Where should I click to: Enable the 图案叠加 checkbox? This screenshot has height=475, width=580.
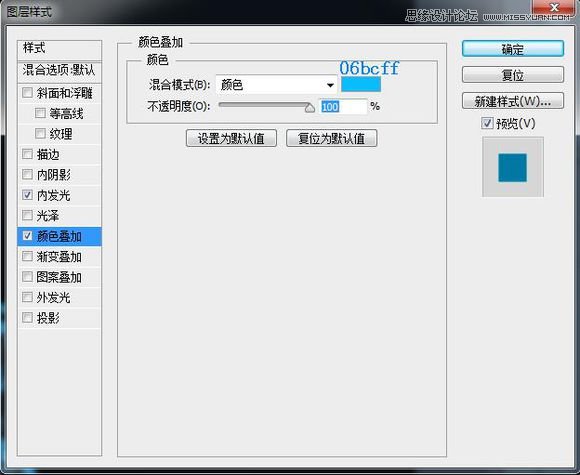(27, 277)
